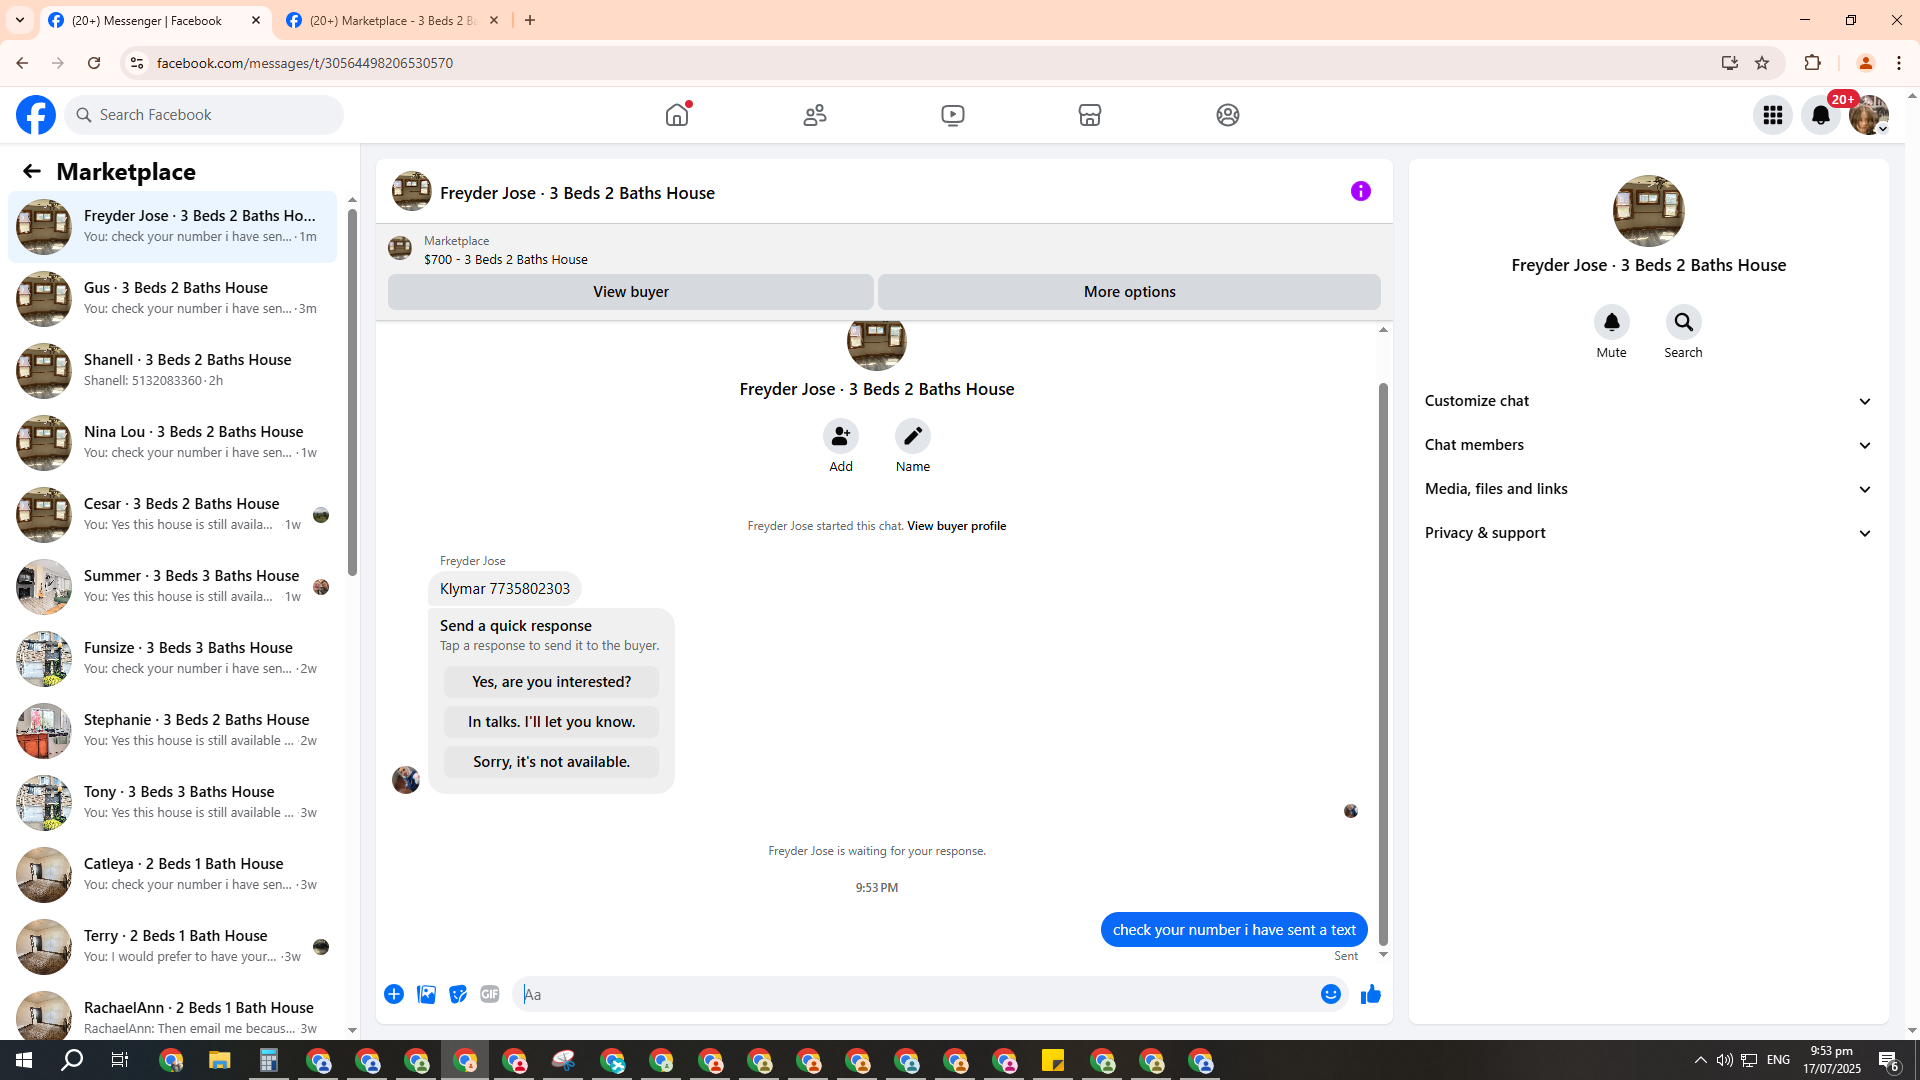Open more actions plus icon in composer

[394, 994]
